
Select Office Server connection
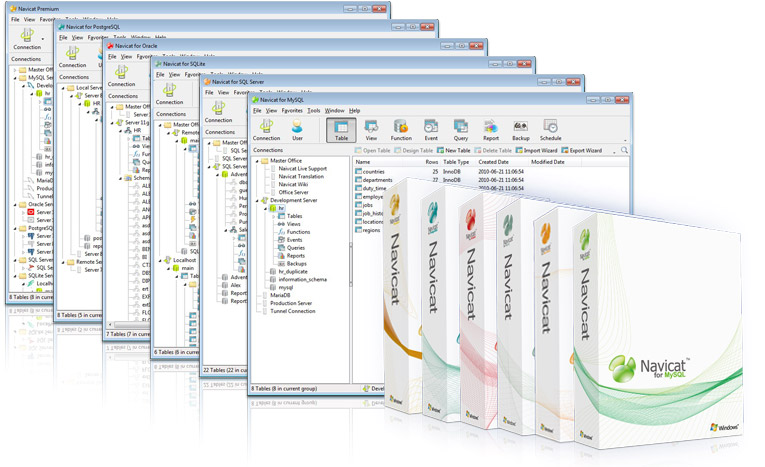(x=293, y=192)
